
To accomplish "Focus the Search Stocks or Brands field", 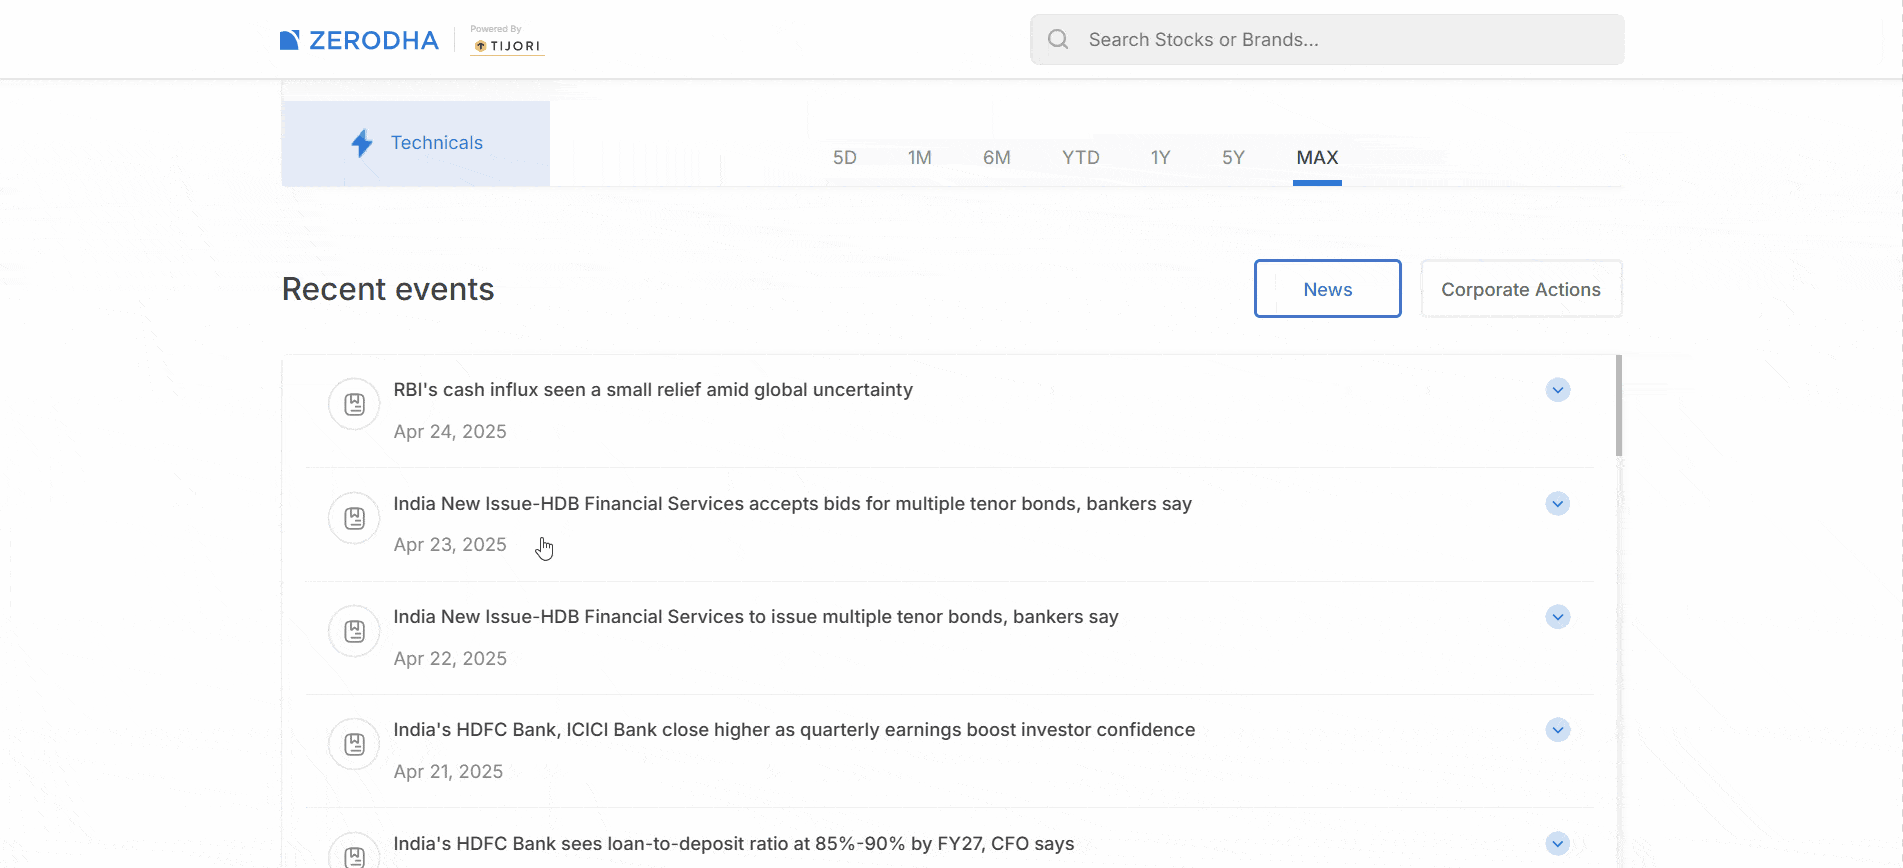I will point(1327,40).
